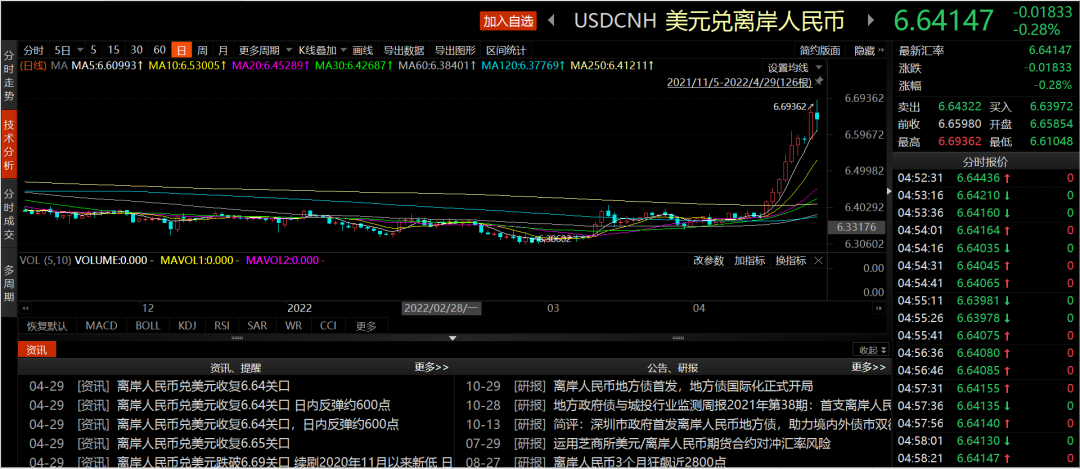
Task: Open the 分时走势 sidebar tab
Action: 9,75
